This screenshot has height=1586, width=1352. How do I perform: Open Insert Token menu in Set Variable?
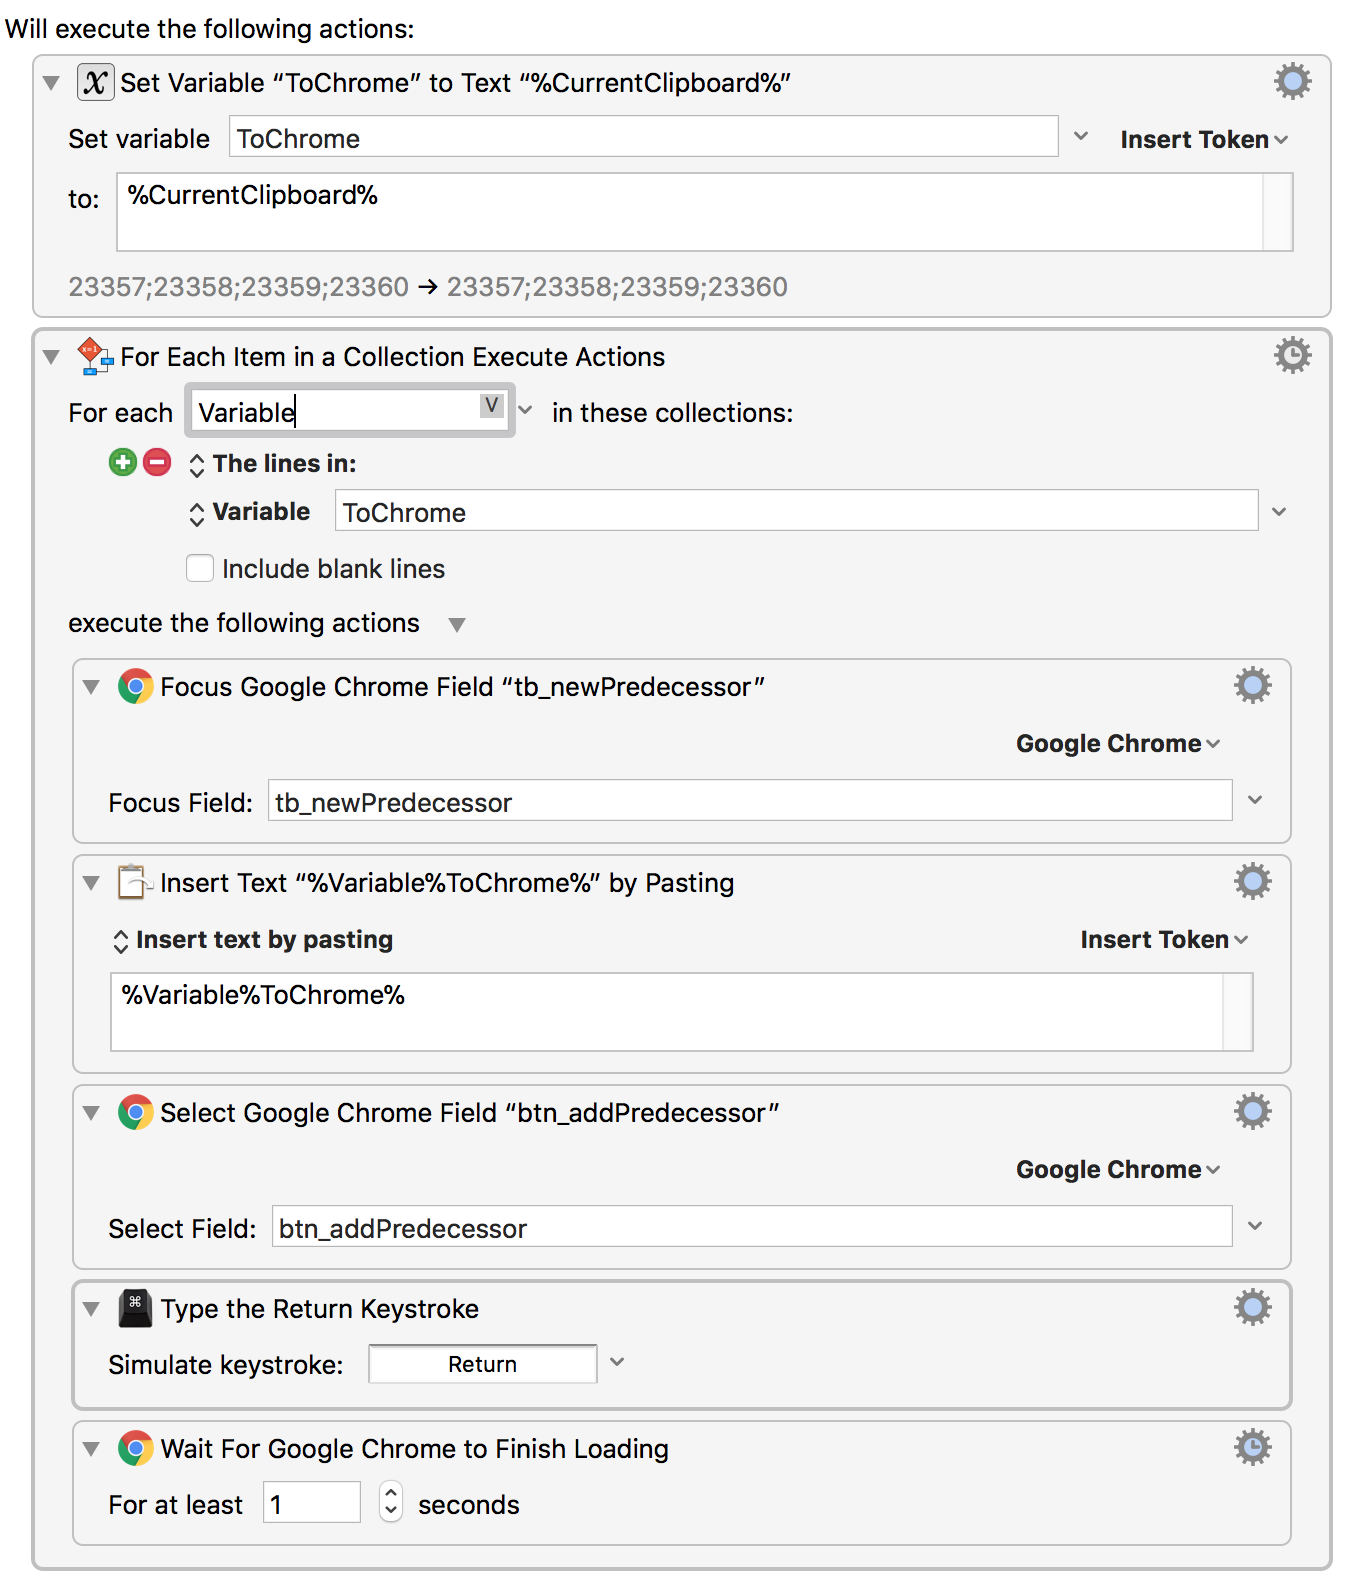pyautogui.click(x=1204, y=139)
